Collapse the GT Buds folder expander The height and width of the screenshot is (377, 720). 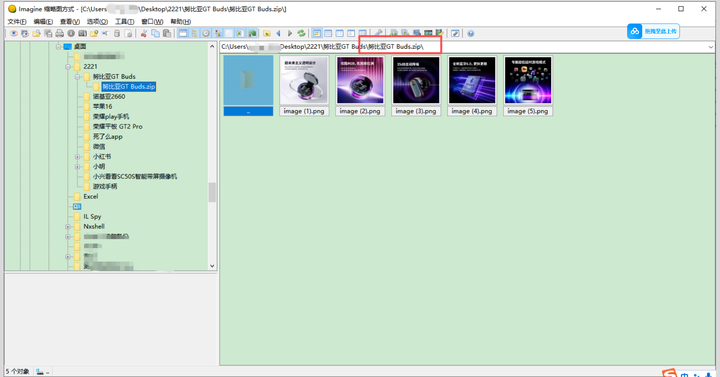pos(78,77)
